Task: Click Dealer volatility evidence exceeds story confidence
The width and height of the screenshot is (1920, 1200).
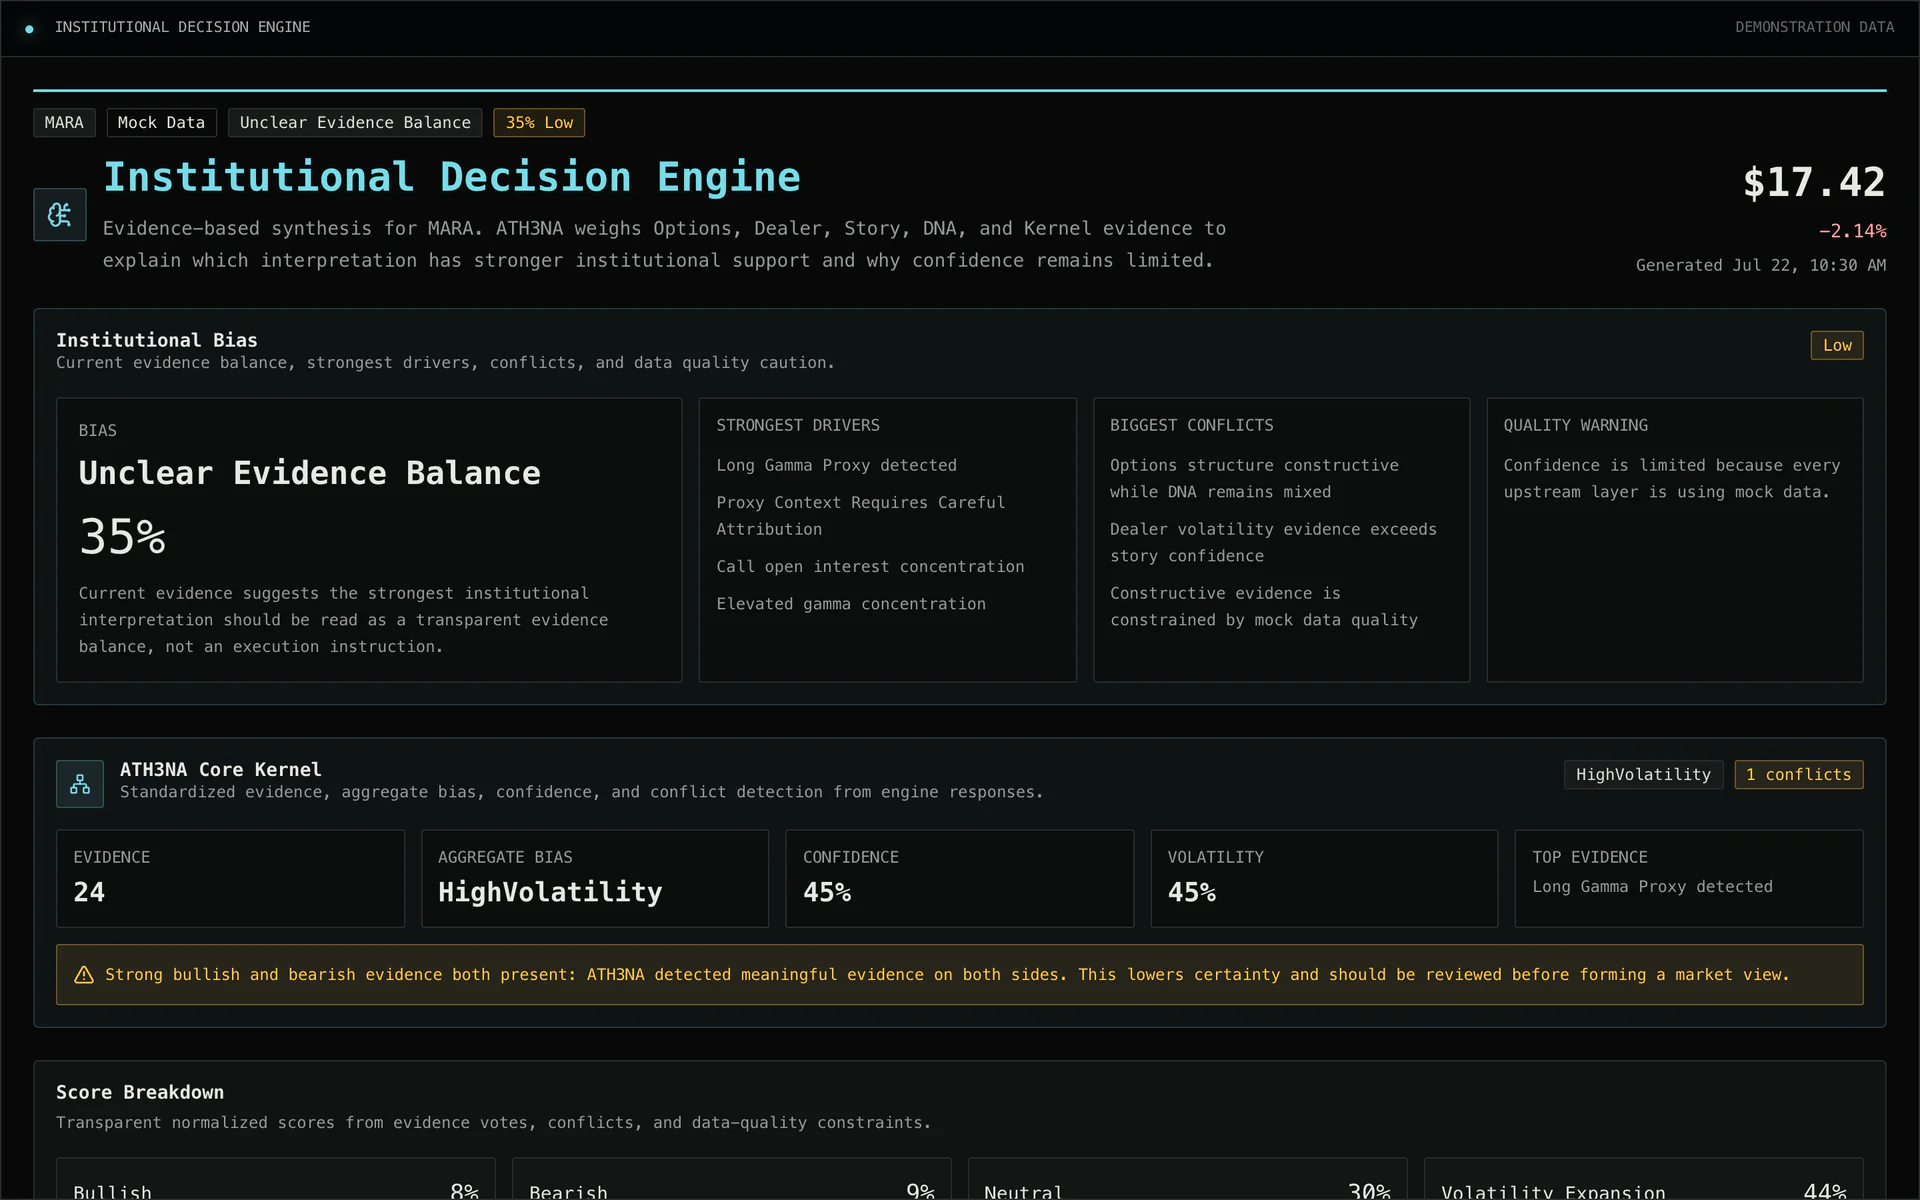Action: (x=1273, y=542)
